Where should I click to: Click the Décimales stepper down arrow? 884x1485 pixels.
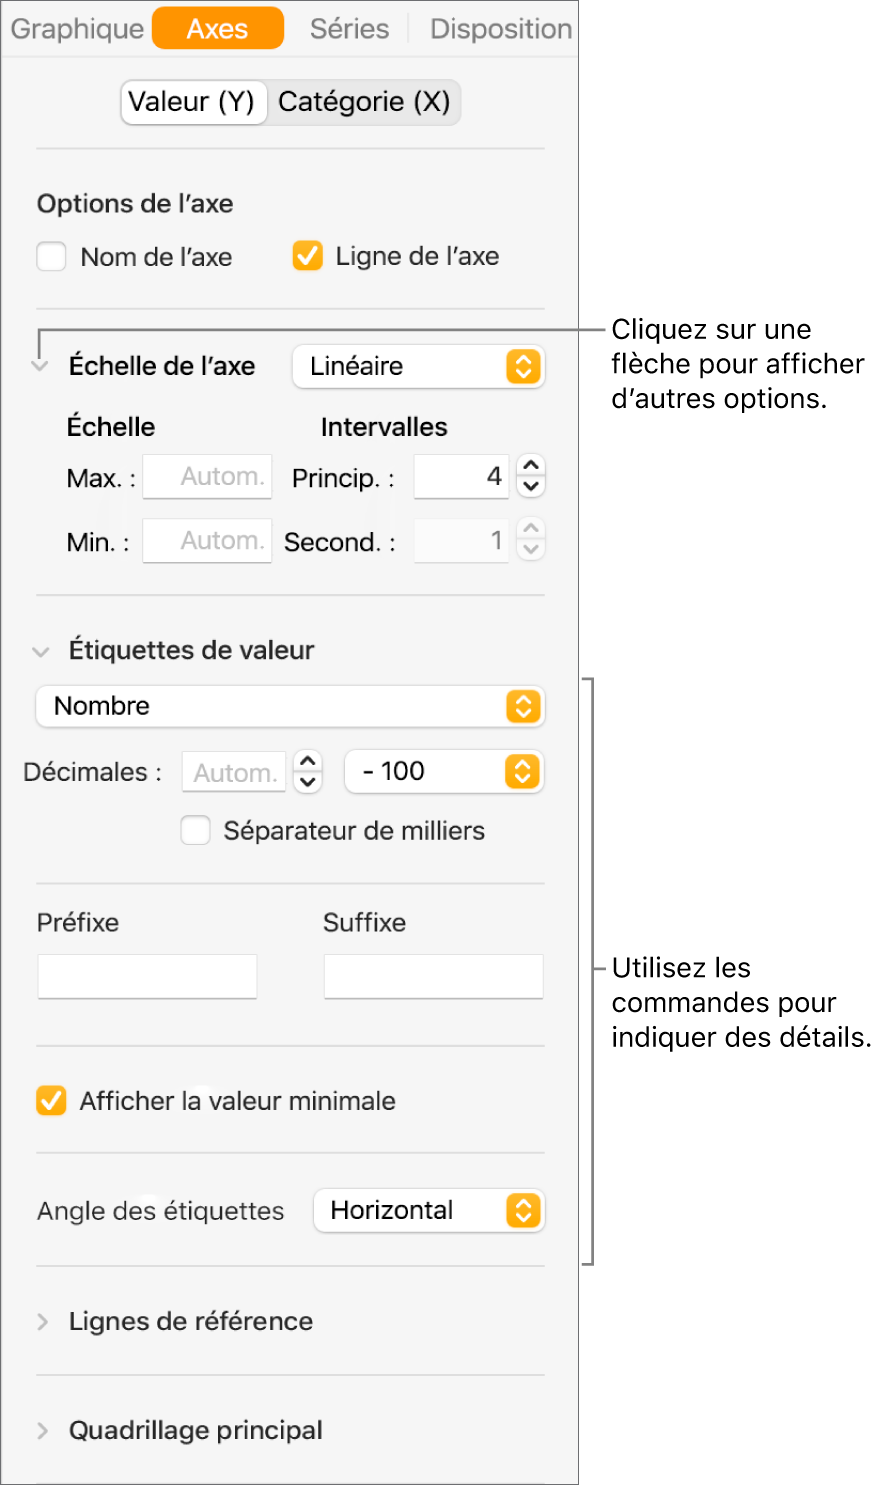[x=309, y=782]
